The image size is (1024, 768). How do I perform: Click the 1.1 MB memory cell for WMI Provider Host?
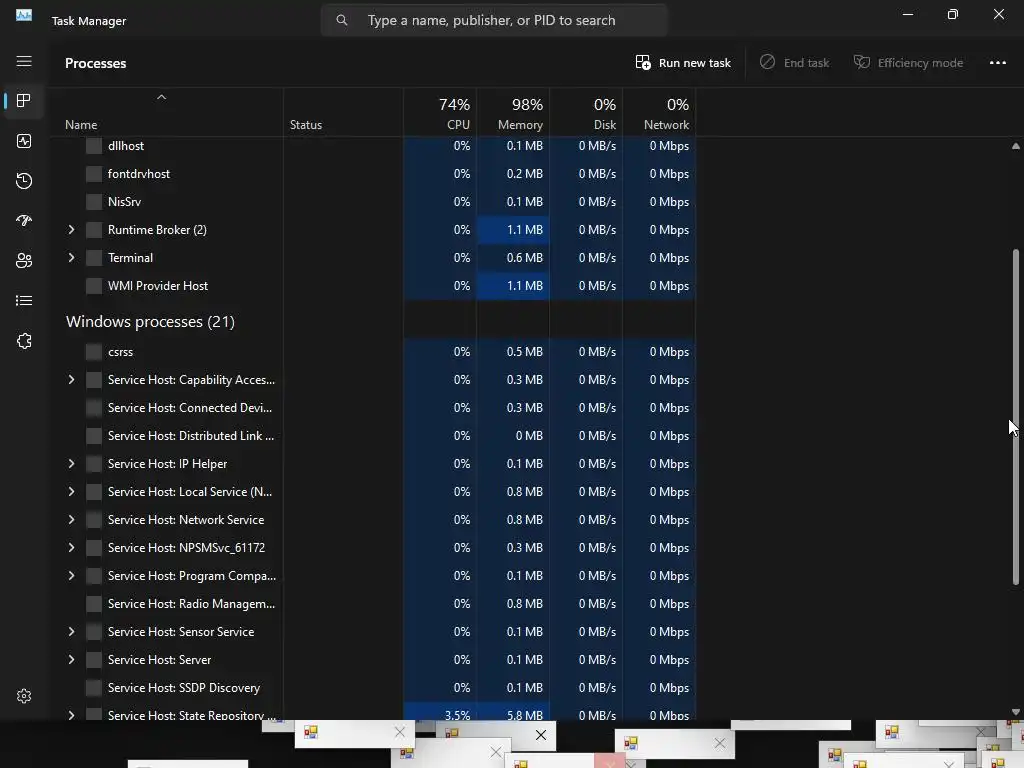click(513, 286)
